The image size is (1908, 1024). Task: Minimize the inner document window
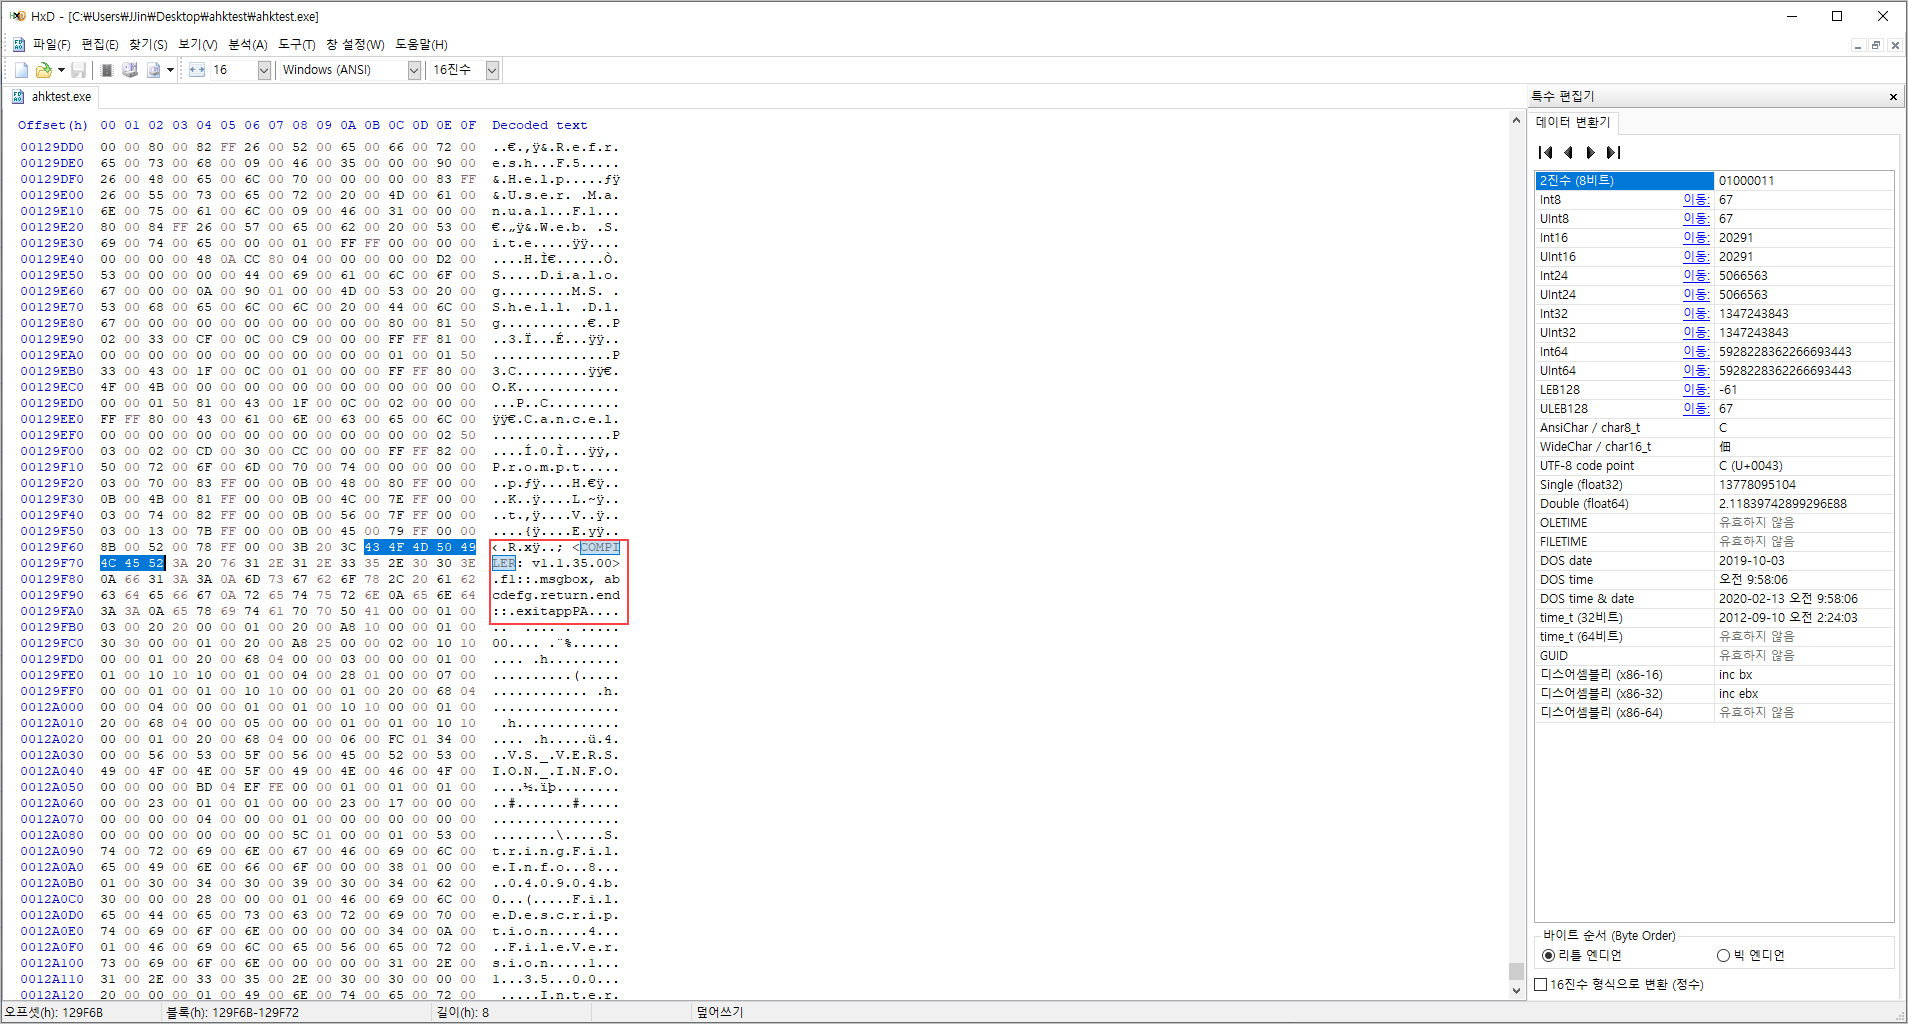(1858, 45)
